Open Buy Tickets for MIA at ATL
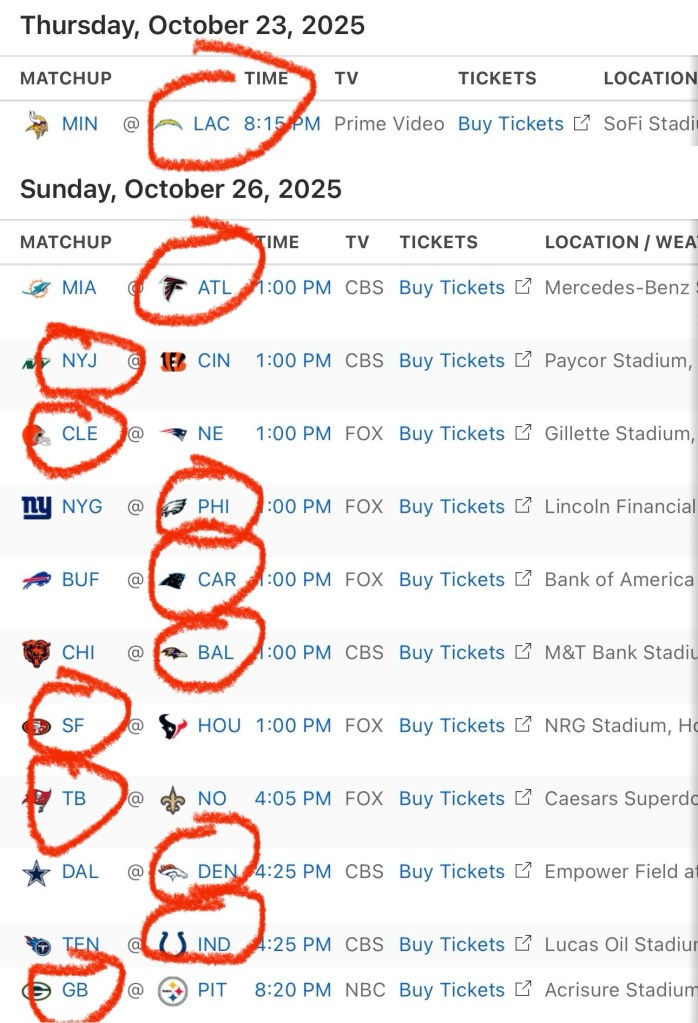Screen dimensions: 698x1023 (452, 288)
